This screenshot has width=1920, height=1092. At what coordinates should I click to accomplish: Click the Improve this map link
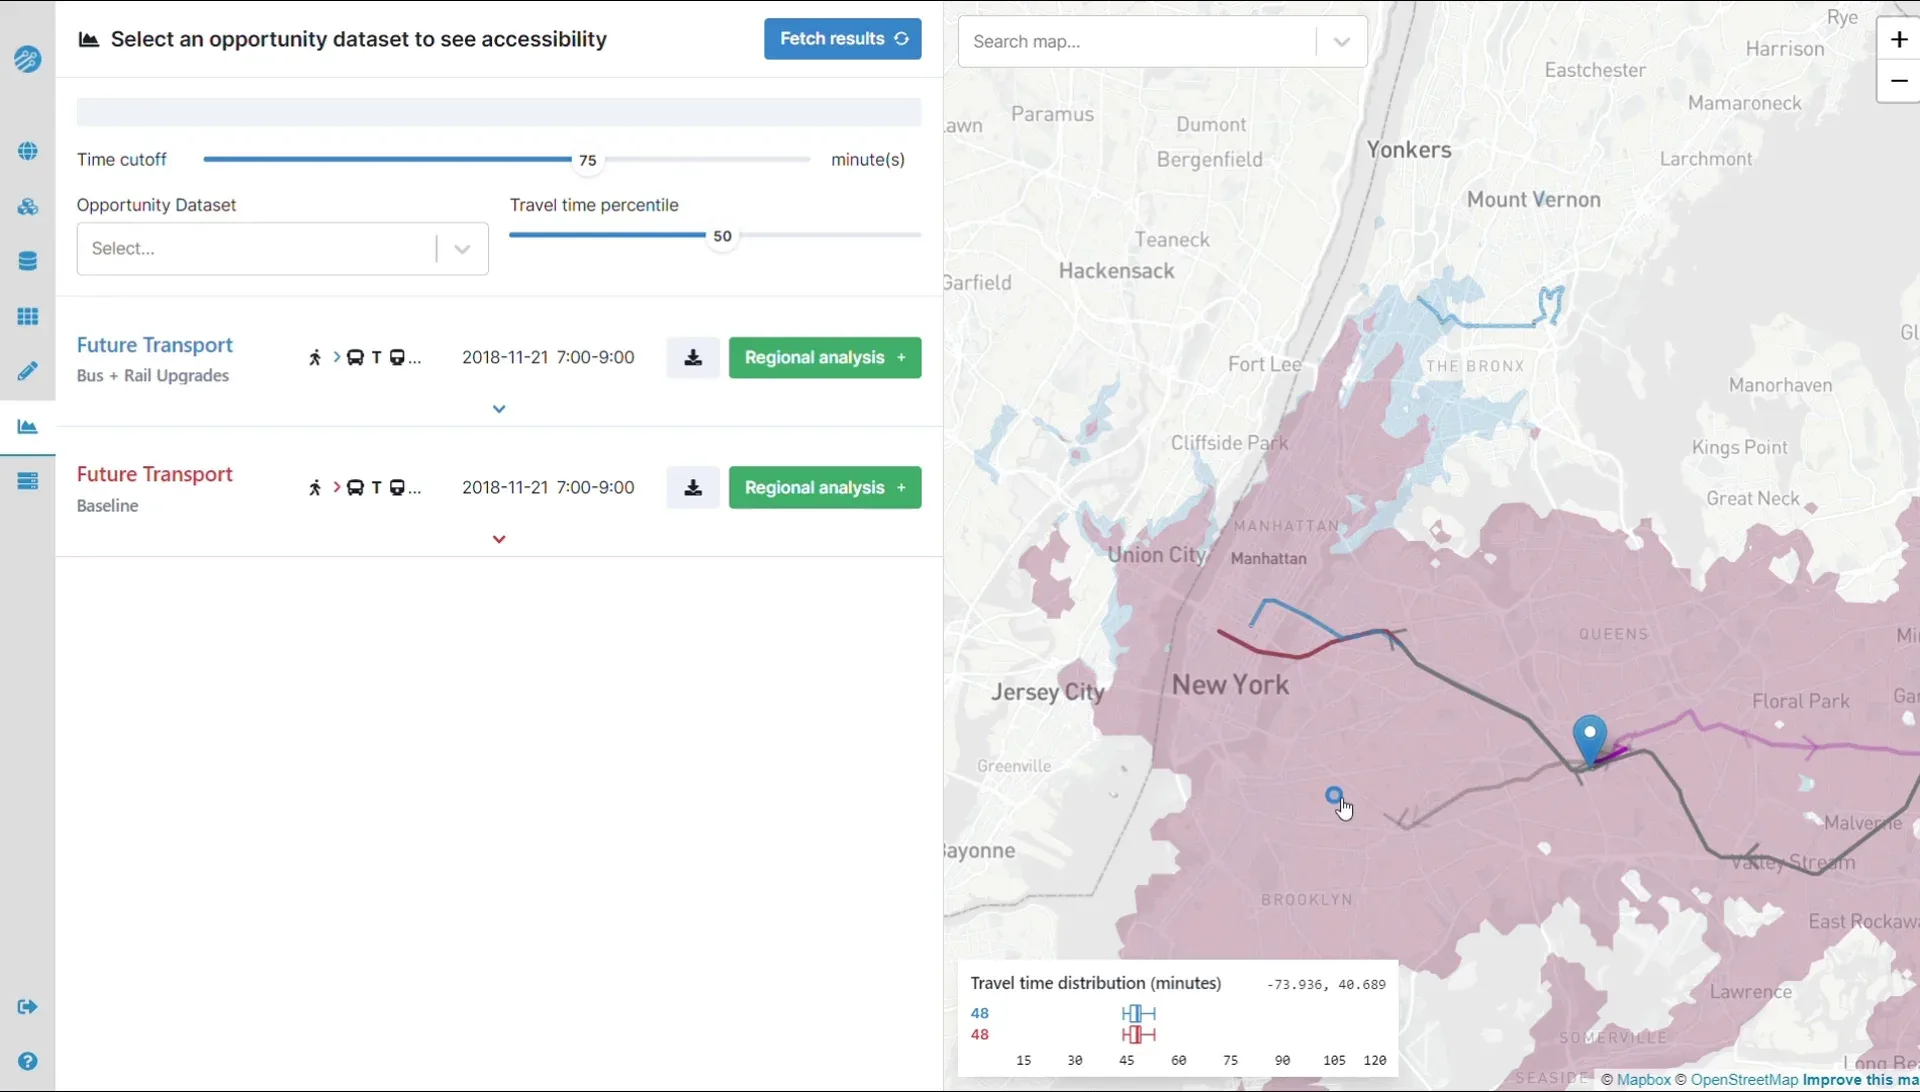pos(1861,1080)
